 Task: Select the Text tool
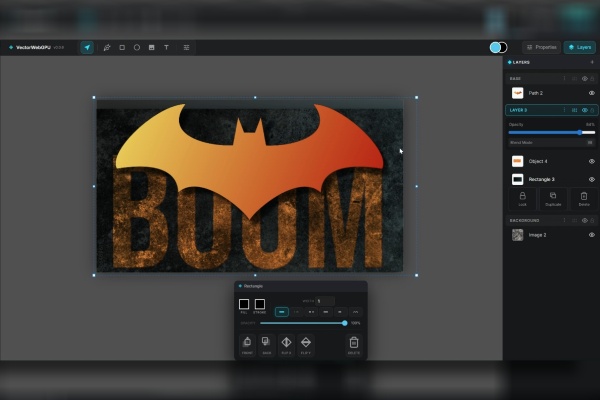[166, 47]
